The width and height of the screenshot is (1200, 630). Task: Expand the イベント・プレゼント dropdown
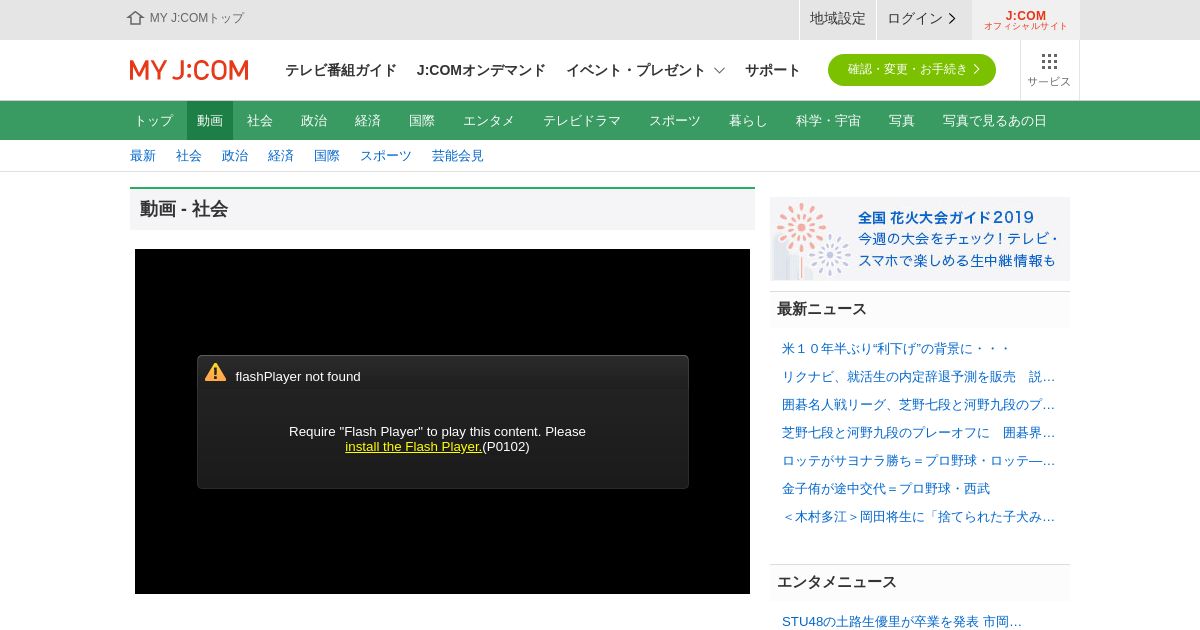pos(645,70)
